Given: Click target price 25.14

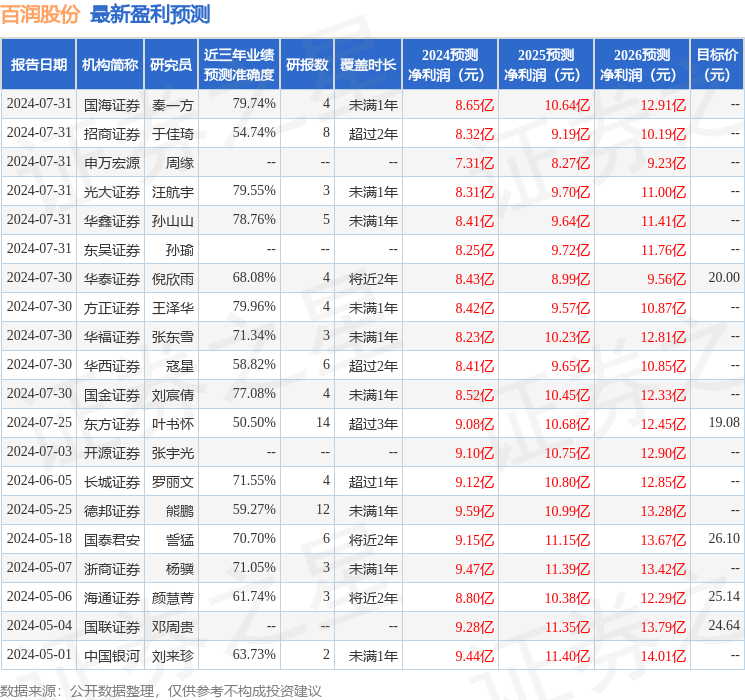Looking at the screenshot, I should (x=724, y=596).
